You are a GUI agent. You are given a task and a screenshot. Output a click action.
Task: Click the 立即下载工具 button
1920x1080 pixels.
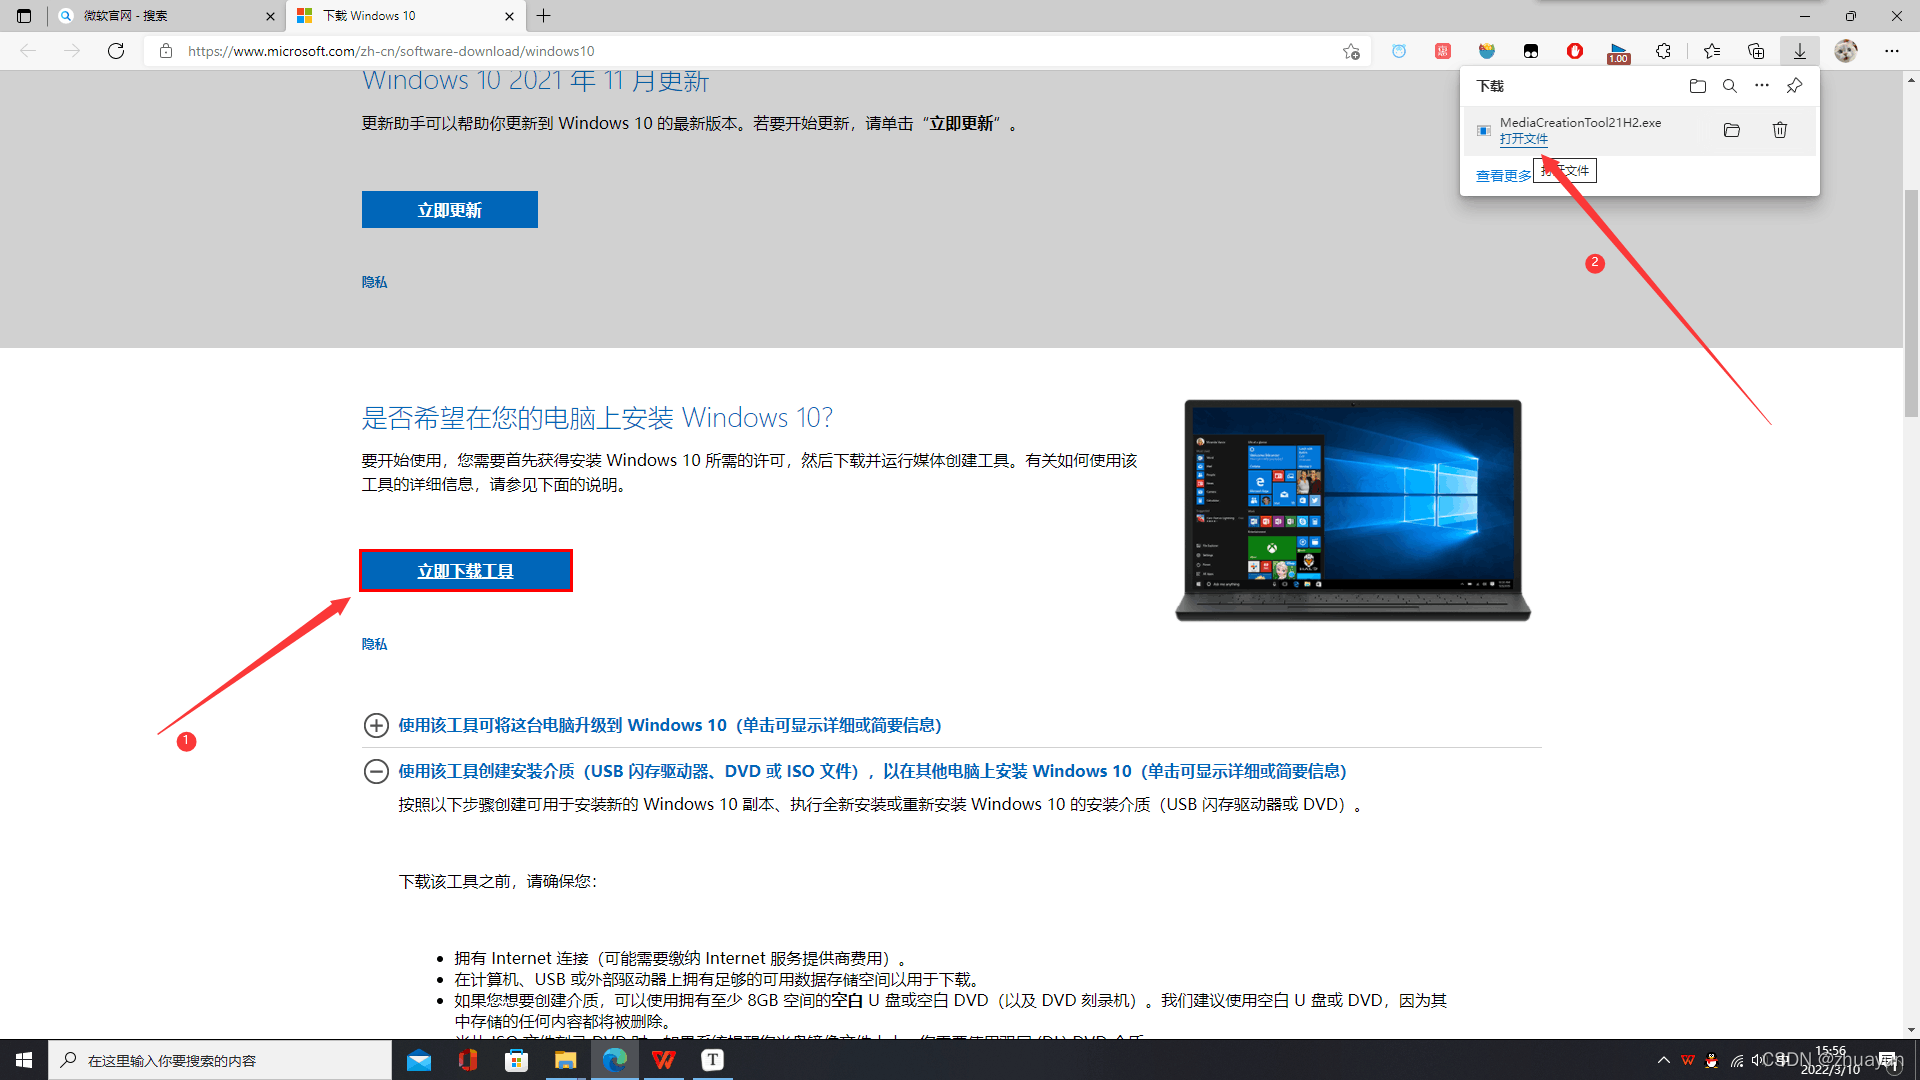coord(465,571)
